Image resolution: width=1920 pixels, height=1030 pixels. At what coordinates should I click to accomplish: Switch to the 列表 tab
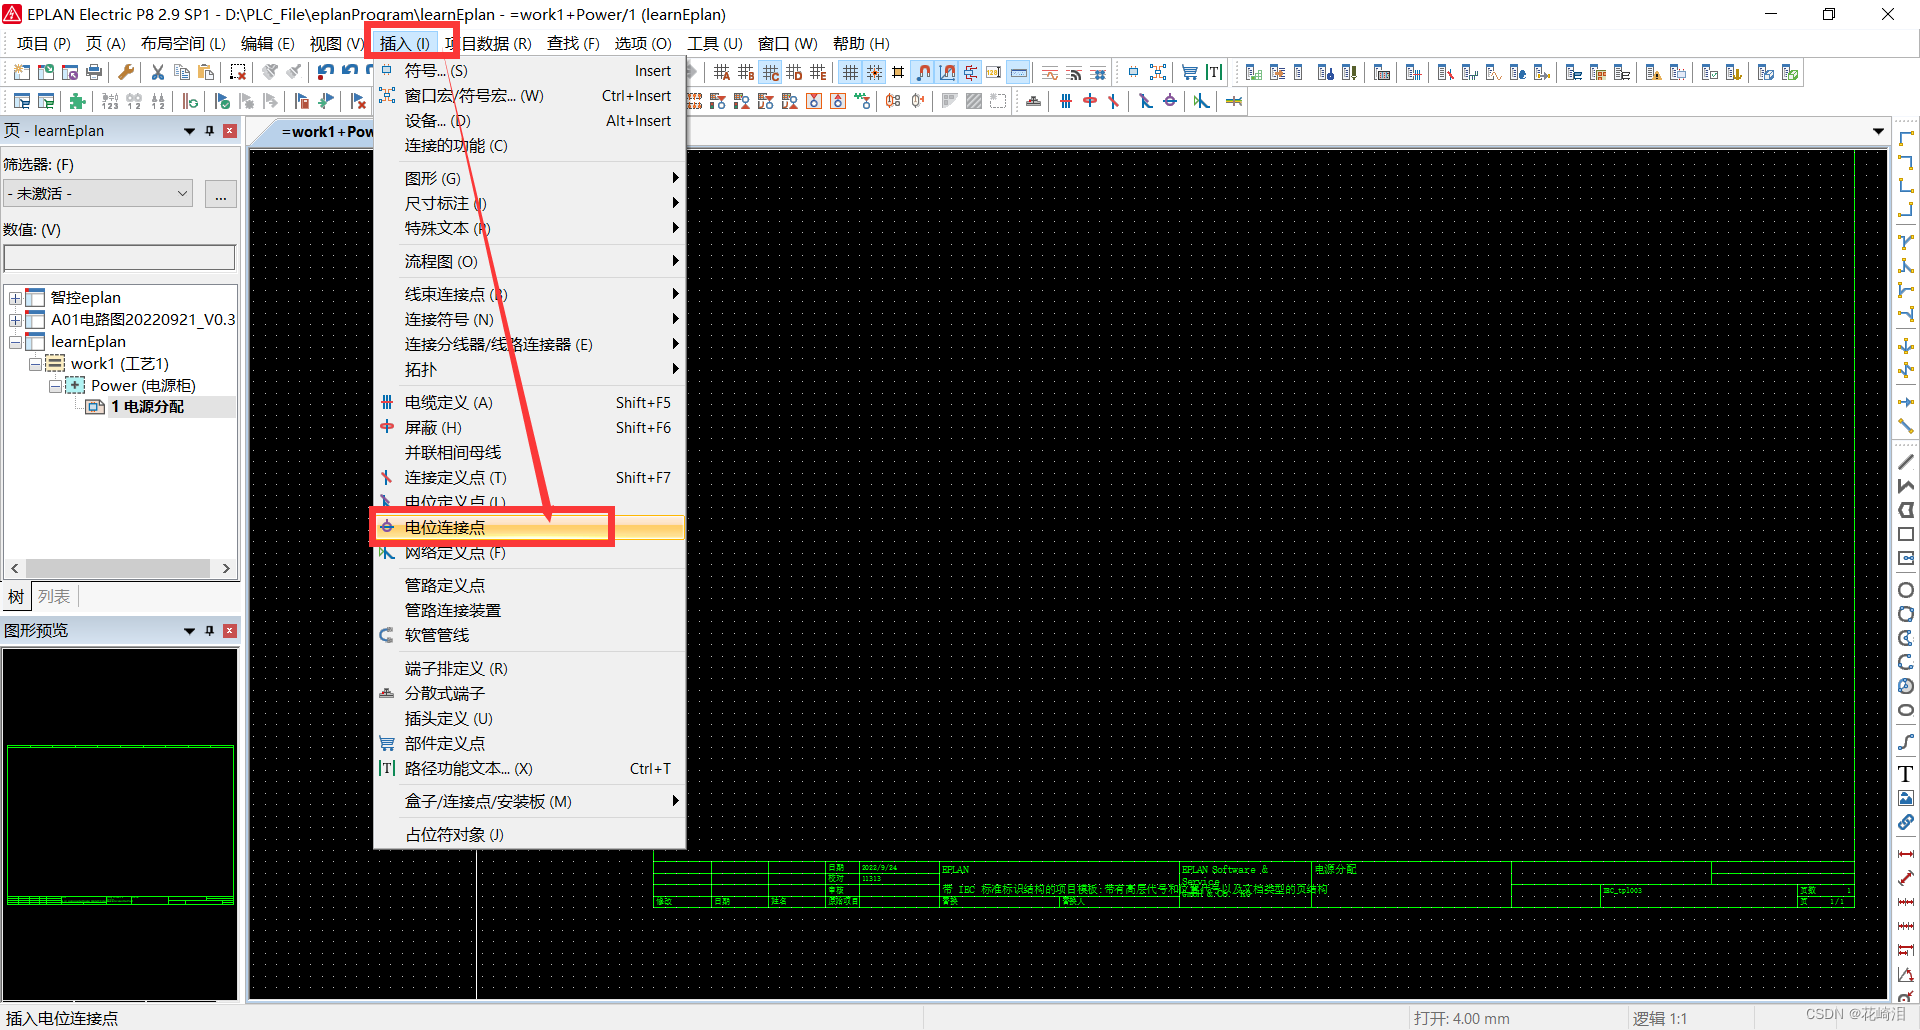[54, 597]
